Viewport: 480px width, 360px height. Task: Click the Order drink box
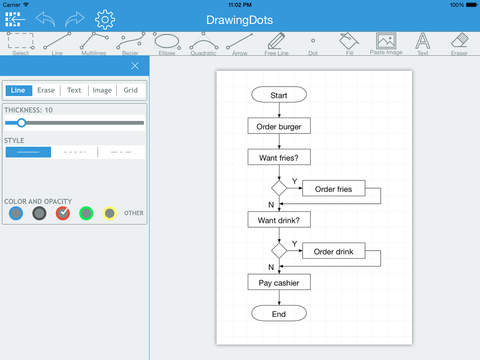tap(334, 251)
